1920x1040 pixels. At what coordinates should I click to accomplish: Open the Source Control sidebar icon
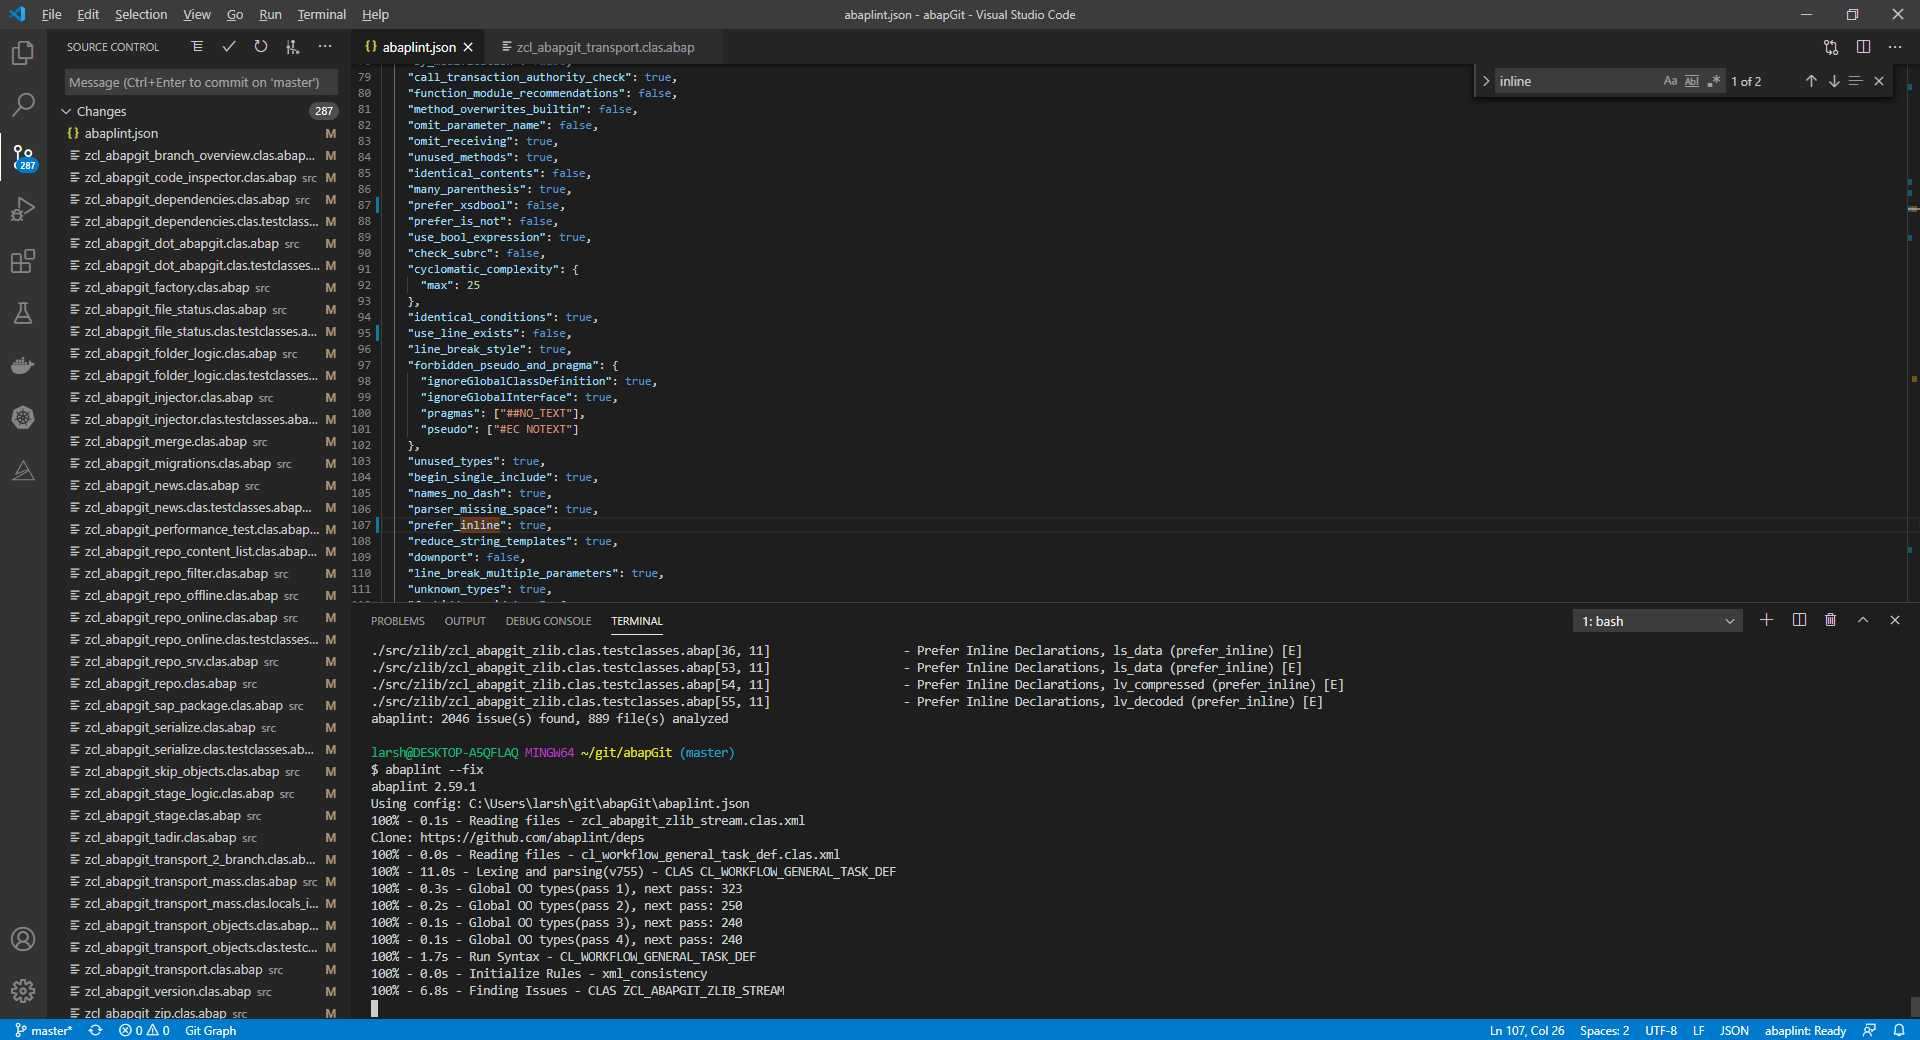click(x=22, y=156)
